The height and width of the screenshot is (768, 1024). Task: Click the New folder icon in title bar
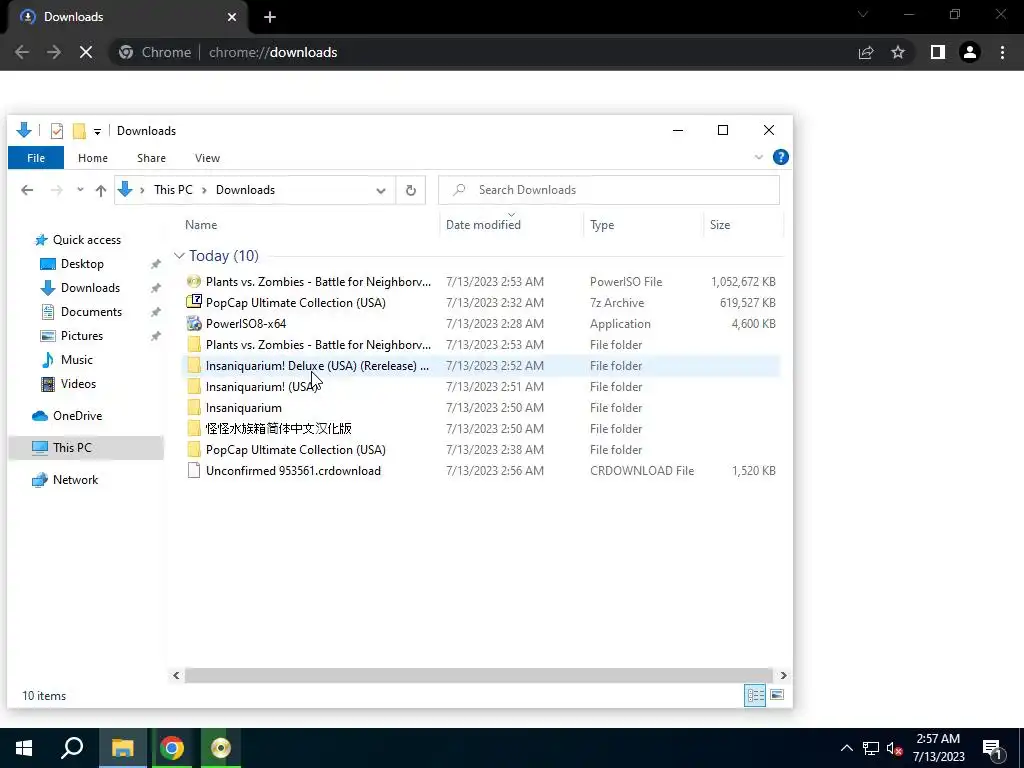point(79,131)
